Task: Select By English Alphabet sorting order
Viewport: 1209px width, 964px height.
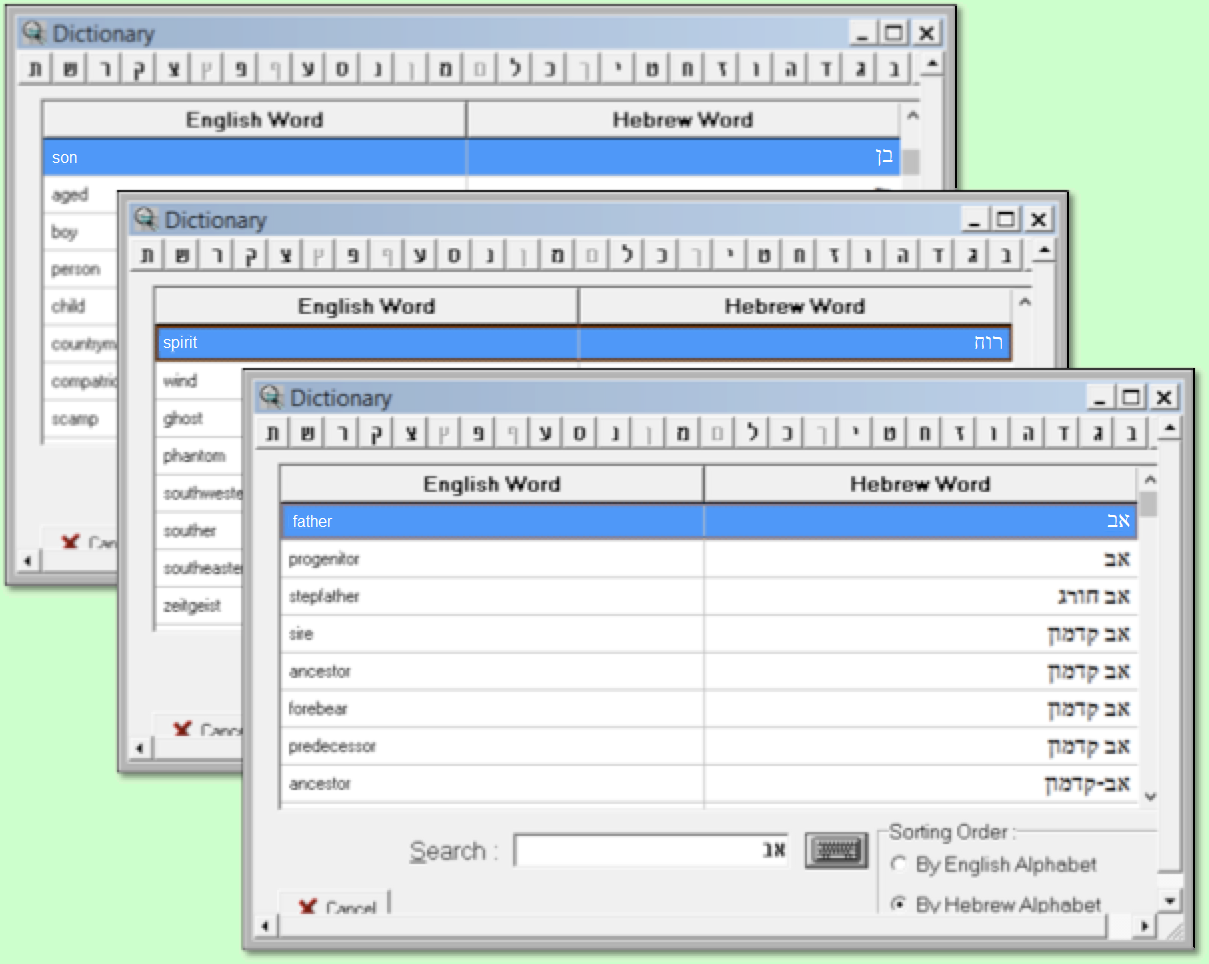Action: 899,864
